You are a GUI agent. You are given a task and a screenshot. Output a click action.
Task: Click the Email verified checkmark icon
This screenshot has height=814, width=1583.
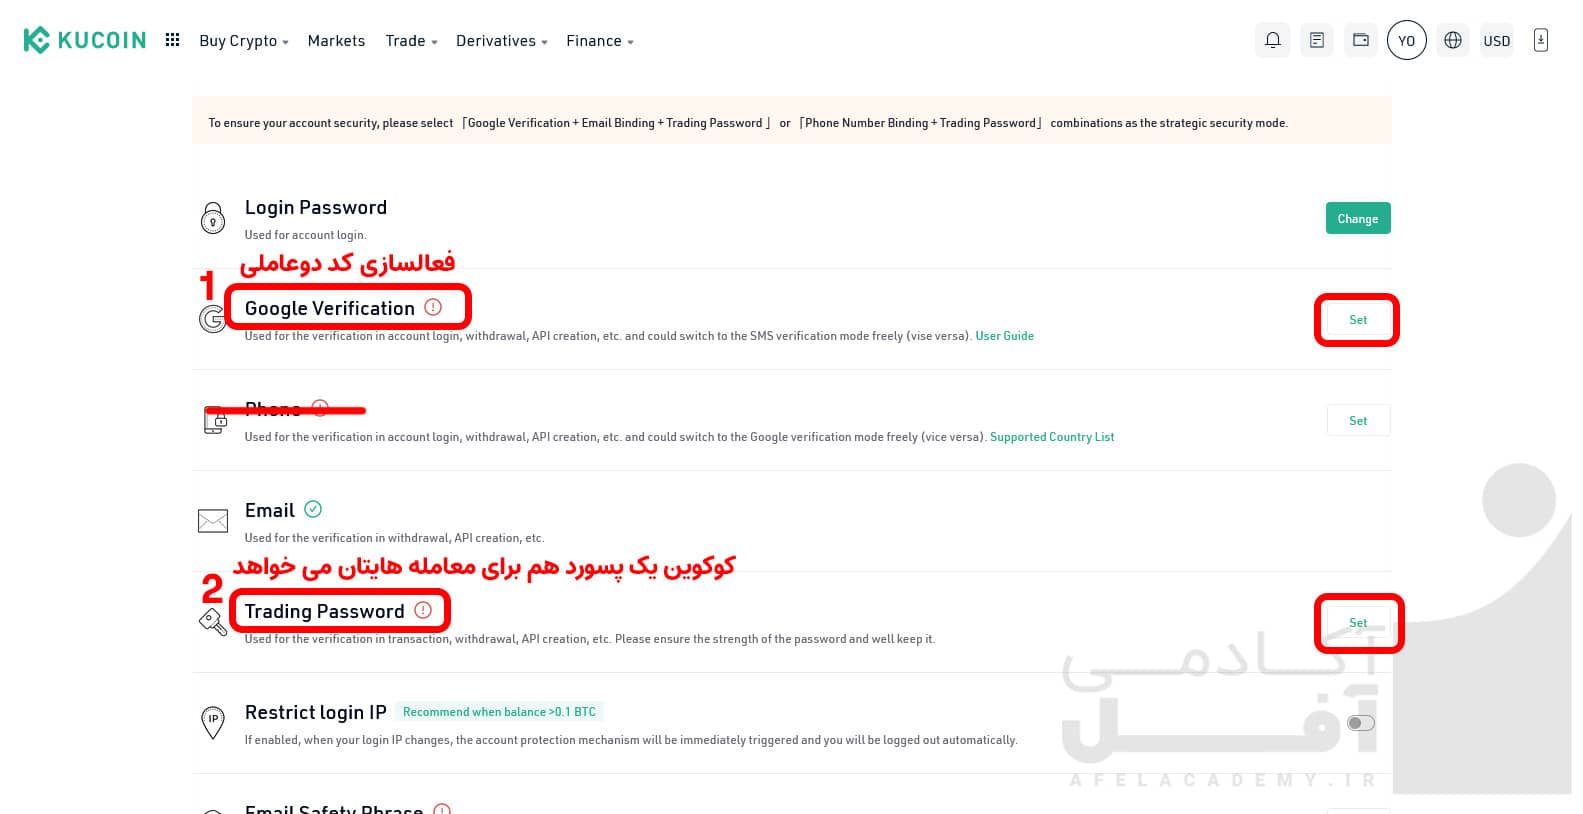point(313,509)
